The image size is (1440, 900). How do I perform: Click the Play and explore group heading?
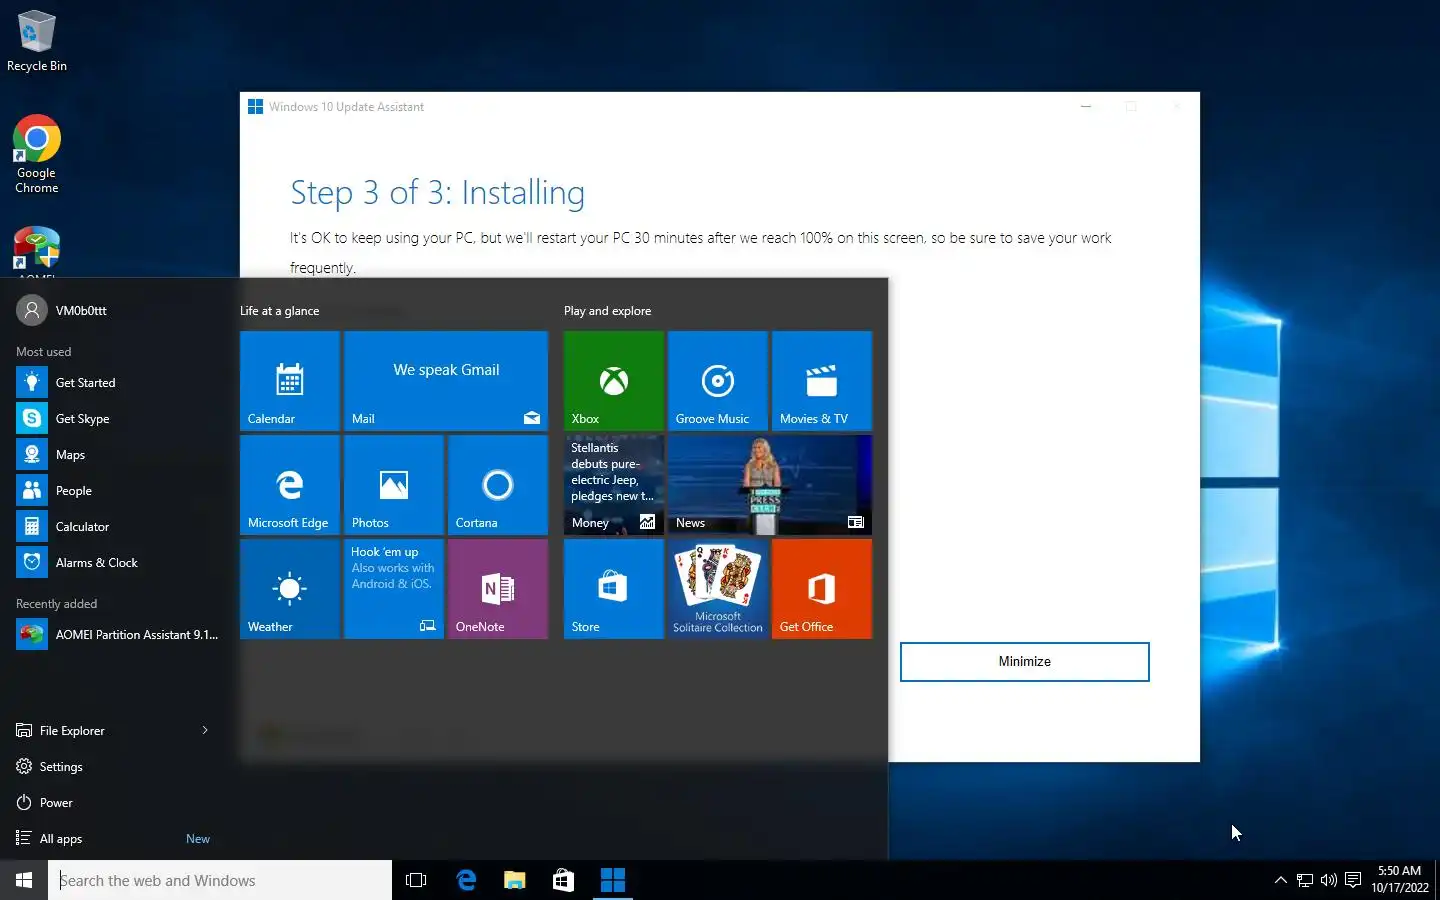[607, 311]
